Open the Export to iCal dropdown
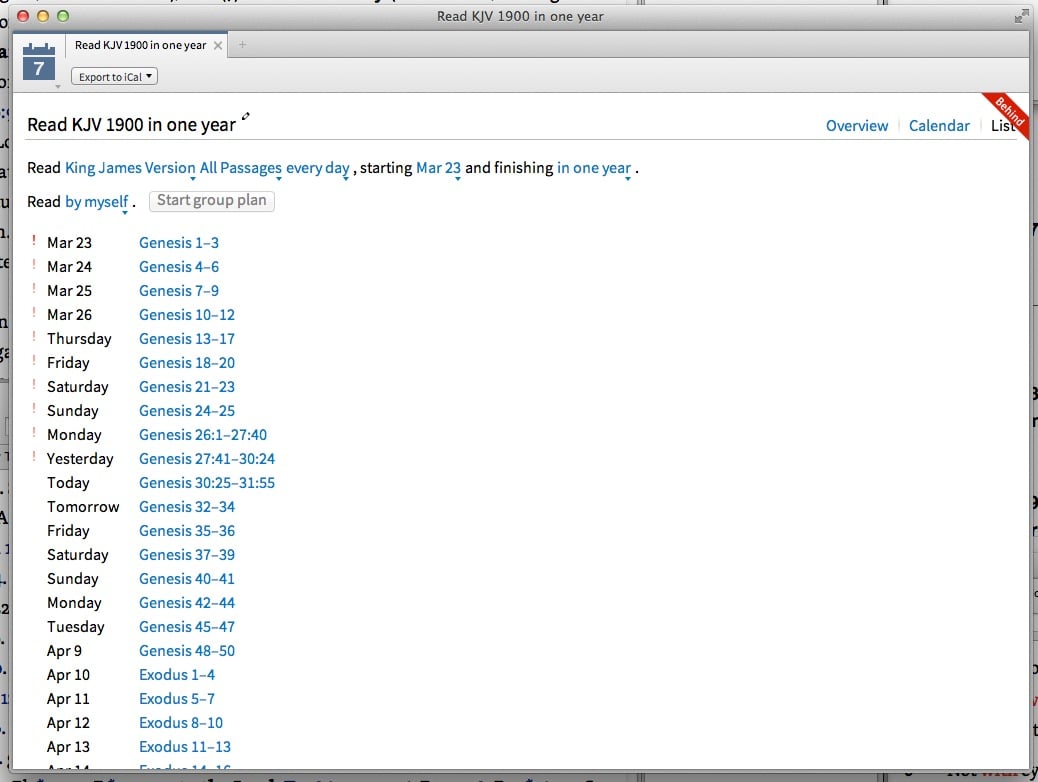The width and height of the screenshot is (1038, 782). click(115, 77)
